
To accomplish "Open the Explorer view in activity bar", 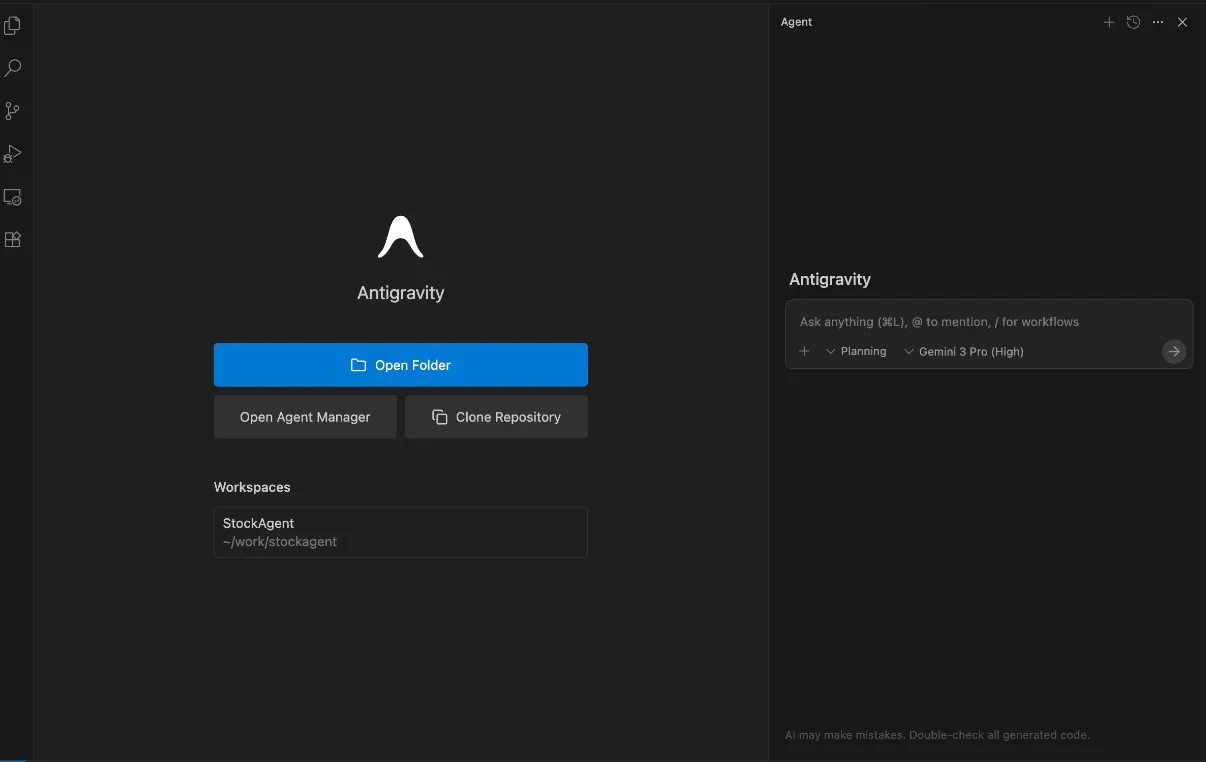I will point(13,26).
